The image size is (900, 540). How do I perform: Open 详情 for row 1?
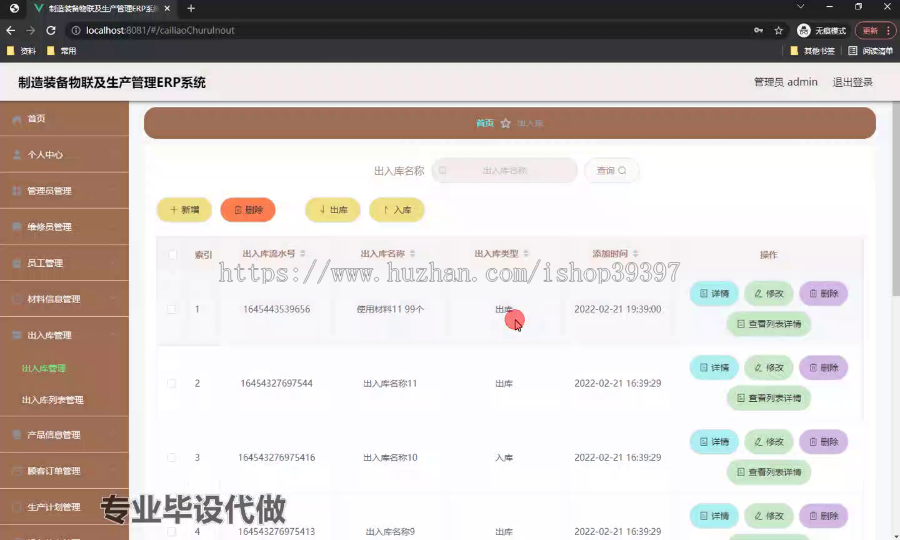(714, 294)
